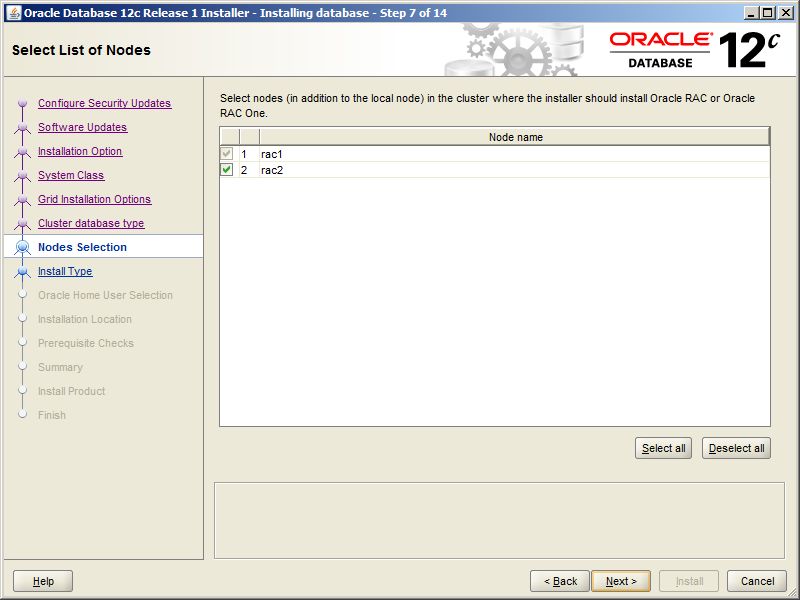Go back to the previous step
Screen dimensions: 800x600
[560, 581]
